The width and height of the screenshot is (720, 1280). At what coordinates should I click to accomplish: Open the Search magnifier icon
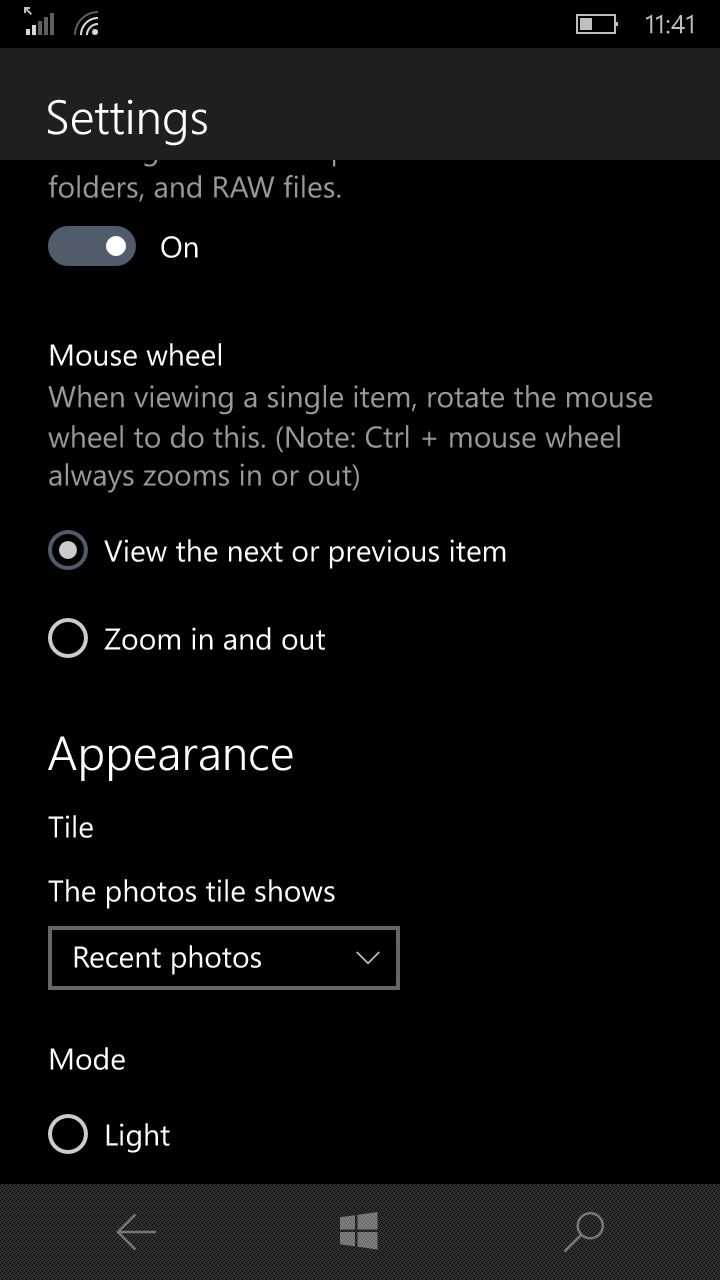[x=584, y=1232]
